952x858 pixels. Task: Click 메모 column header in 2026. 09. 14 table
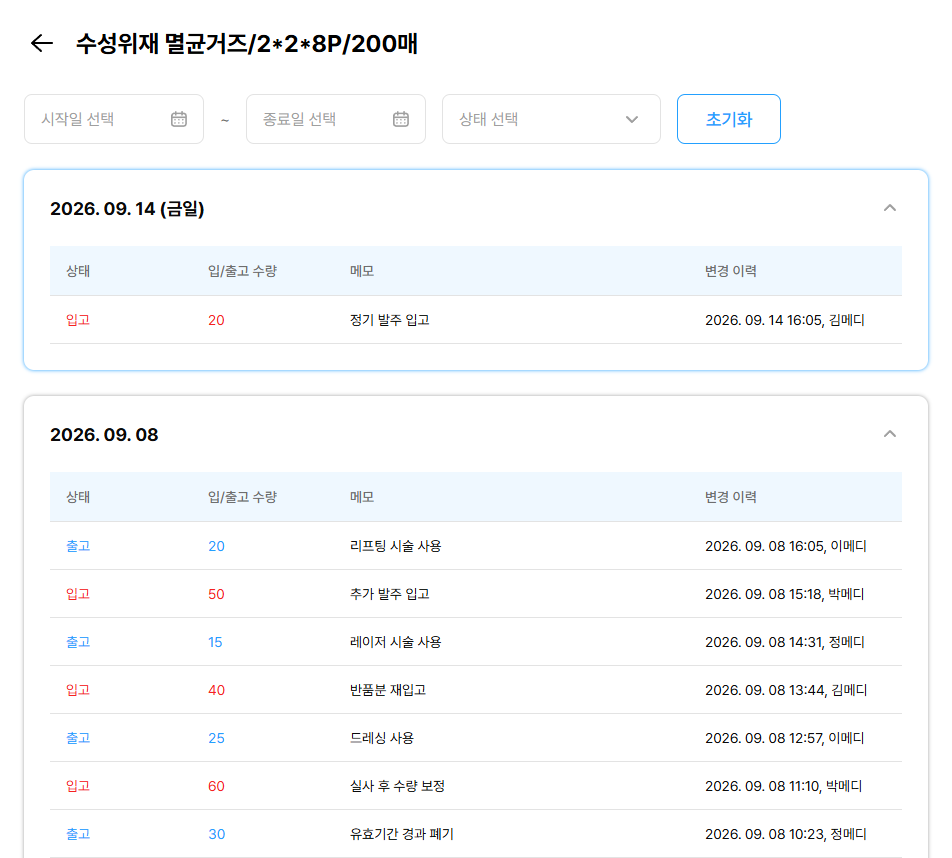[x=362, y=271]
